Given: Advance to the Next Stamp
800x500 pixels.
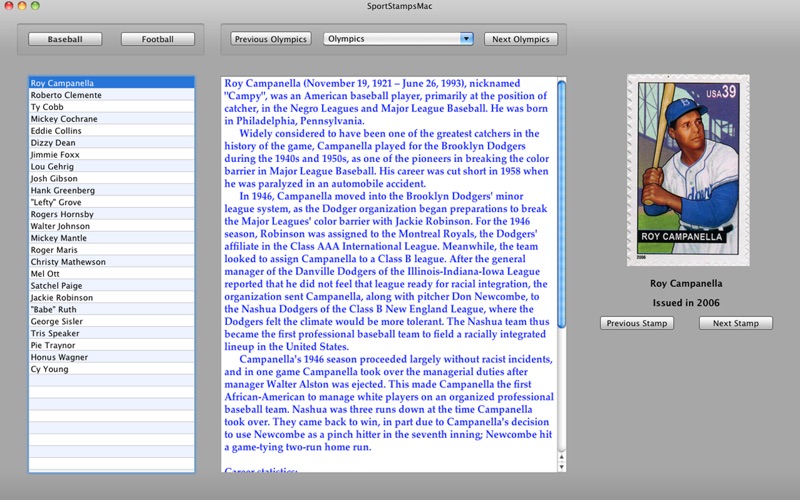Looking at the screenshot, I should coord(736,323).
